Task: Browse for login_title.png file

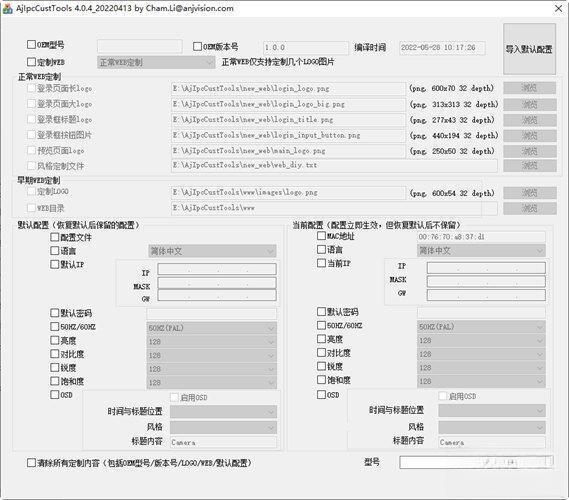Action: point(529,120)
